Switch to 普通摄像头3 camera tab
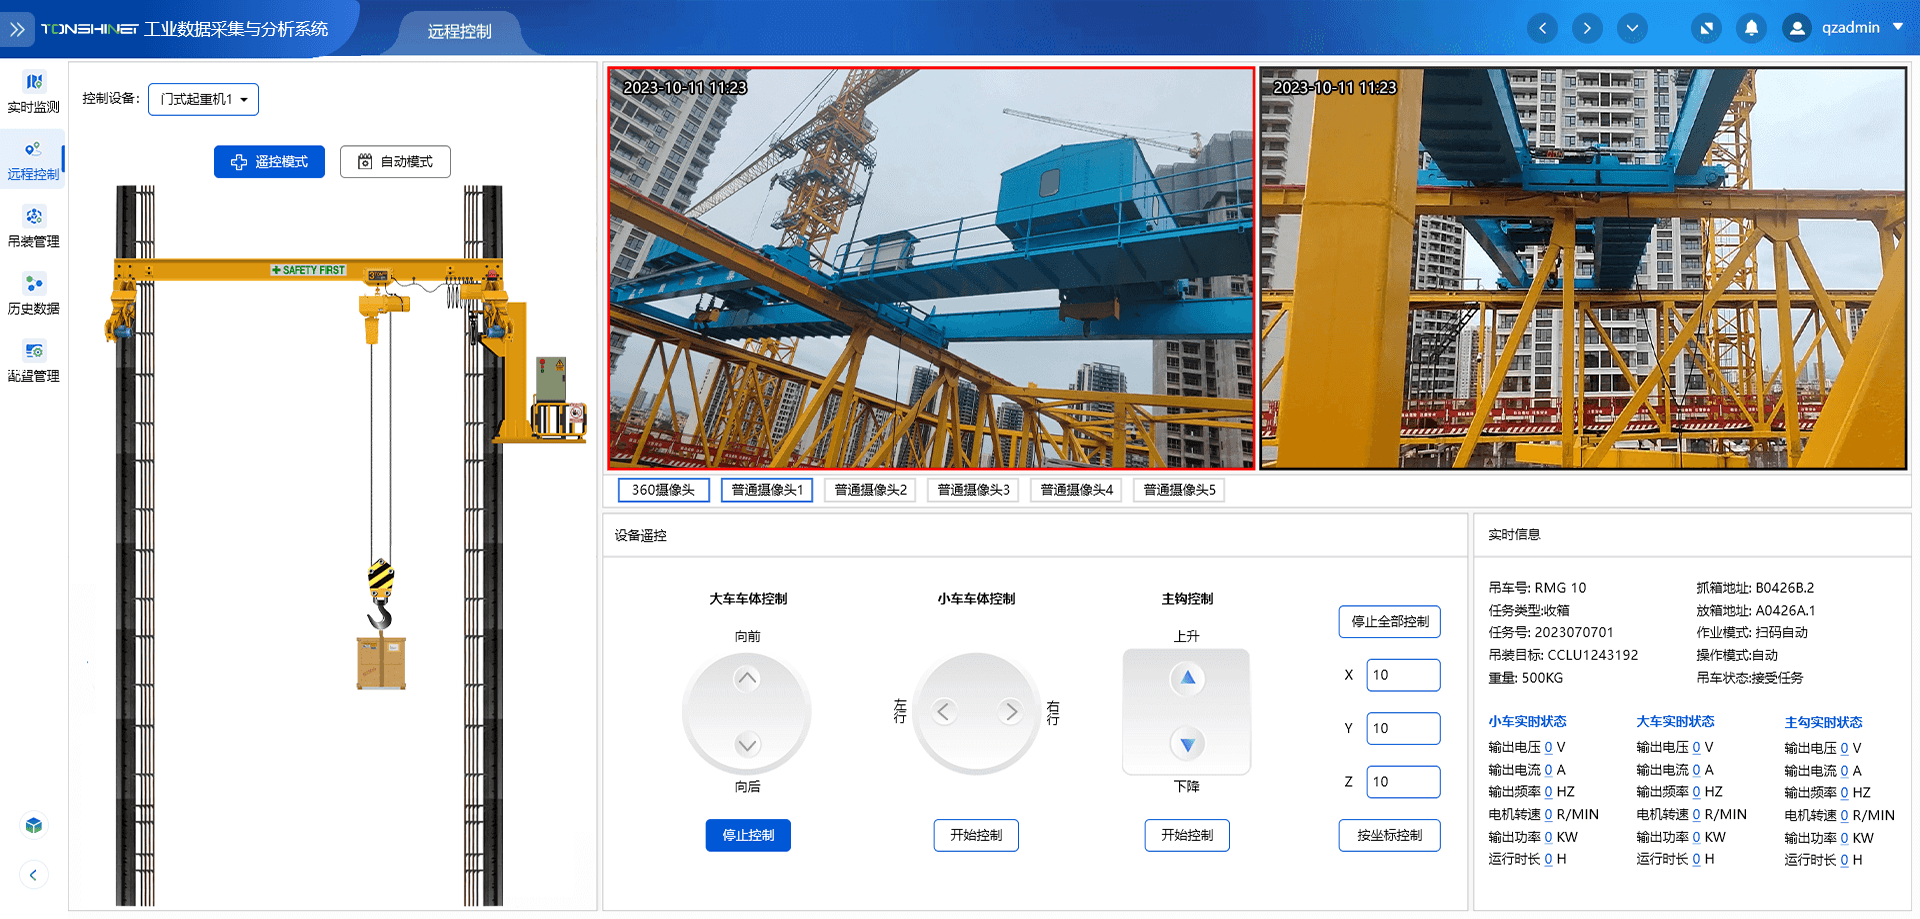 [x=973, y=490]
